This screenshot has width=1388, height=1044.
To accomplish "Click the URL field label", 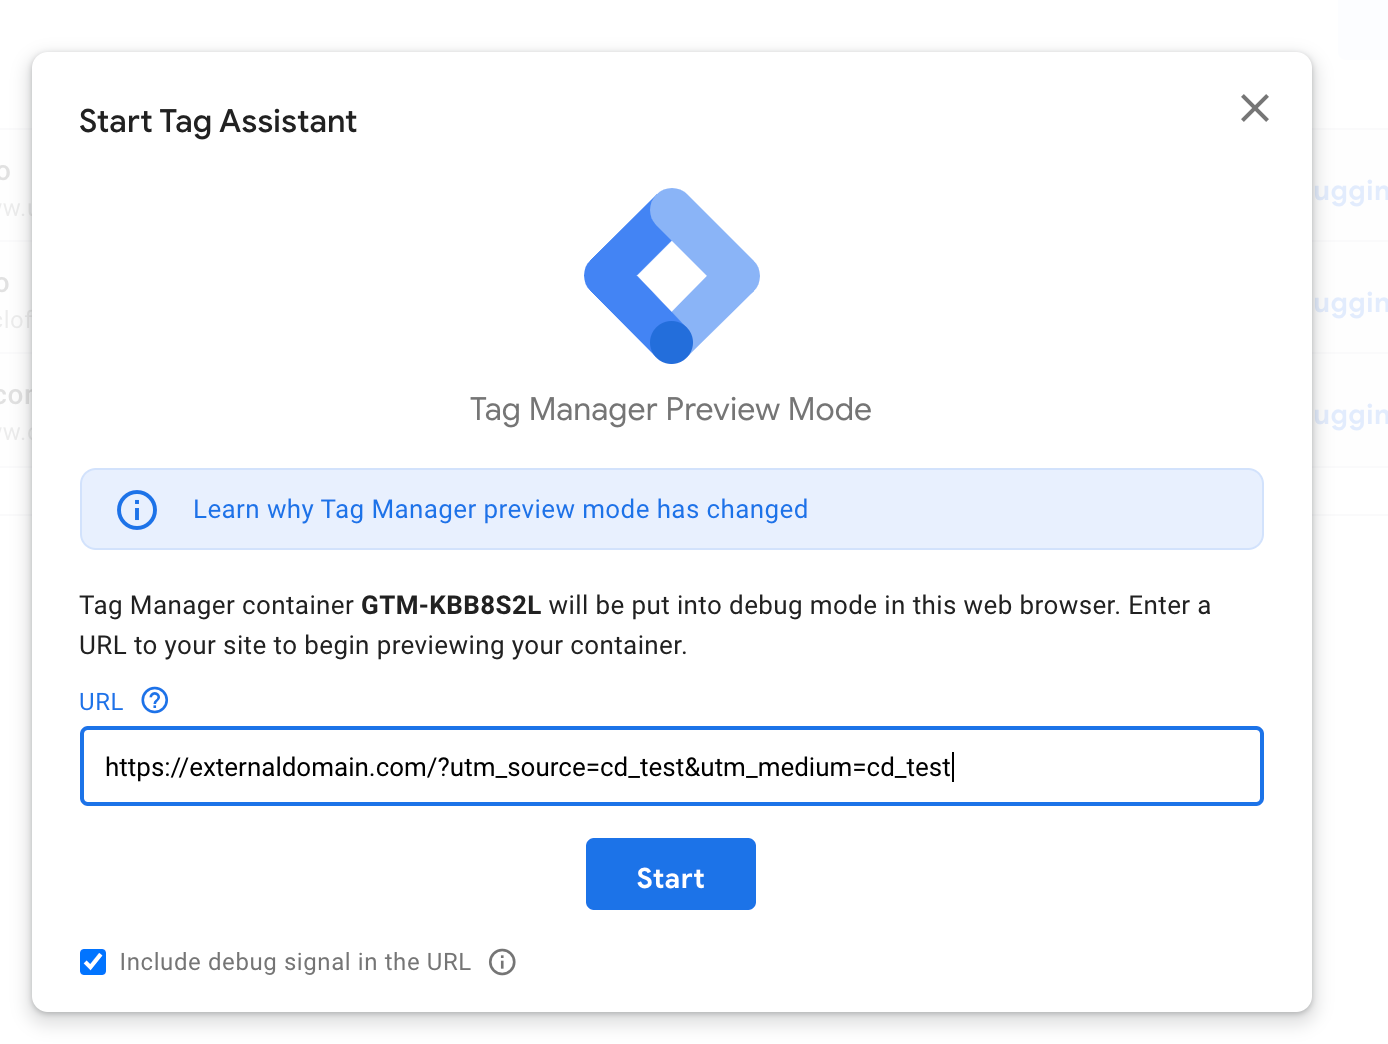I will coord(101,701).
